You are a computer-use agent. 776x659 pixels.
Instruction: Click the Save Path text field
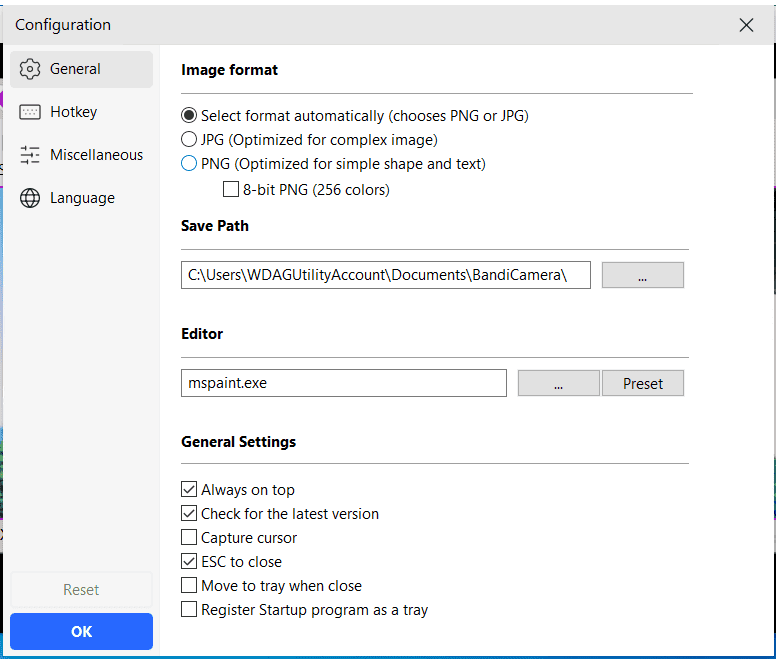386,275
